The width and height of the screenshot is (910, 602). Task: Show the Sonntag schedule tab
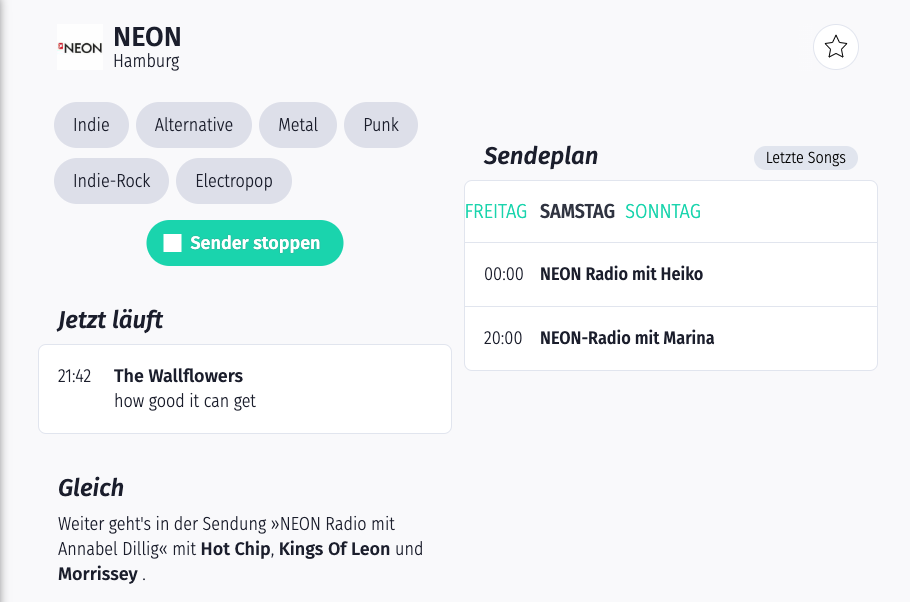663,211
